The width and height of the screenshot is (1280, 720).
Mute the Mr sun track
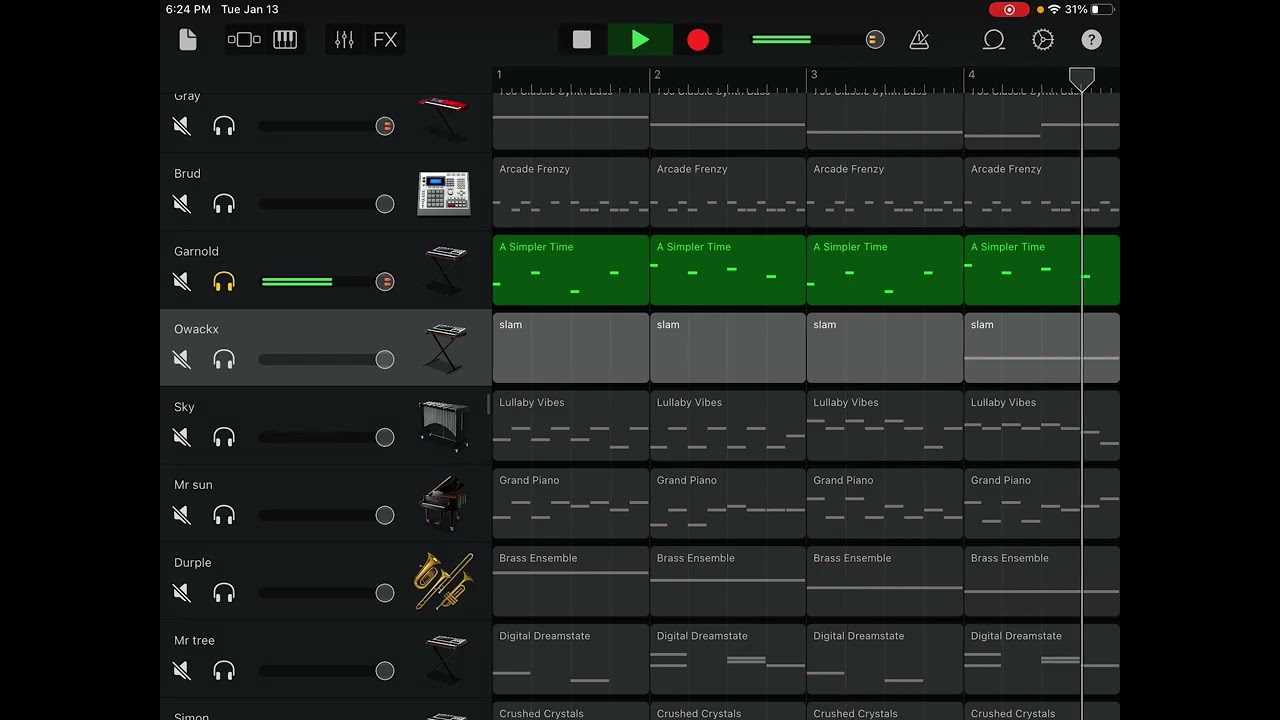[182, 516]
